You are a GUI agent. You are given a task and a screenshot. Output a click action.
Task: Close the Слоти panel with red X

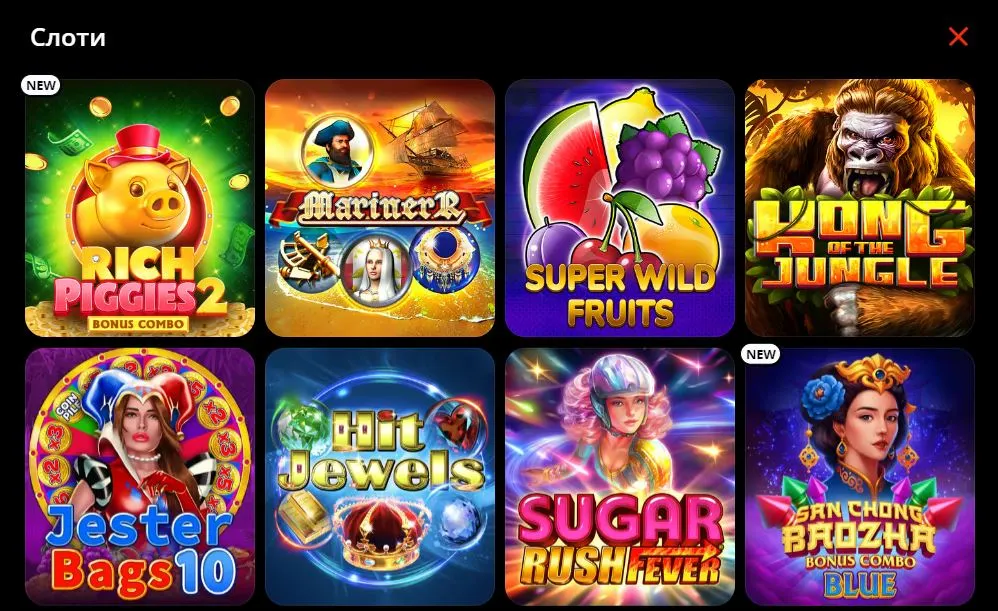click(958, 37)
